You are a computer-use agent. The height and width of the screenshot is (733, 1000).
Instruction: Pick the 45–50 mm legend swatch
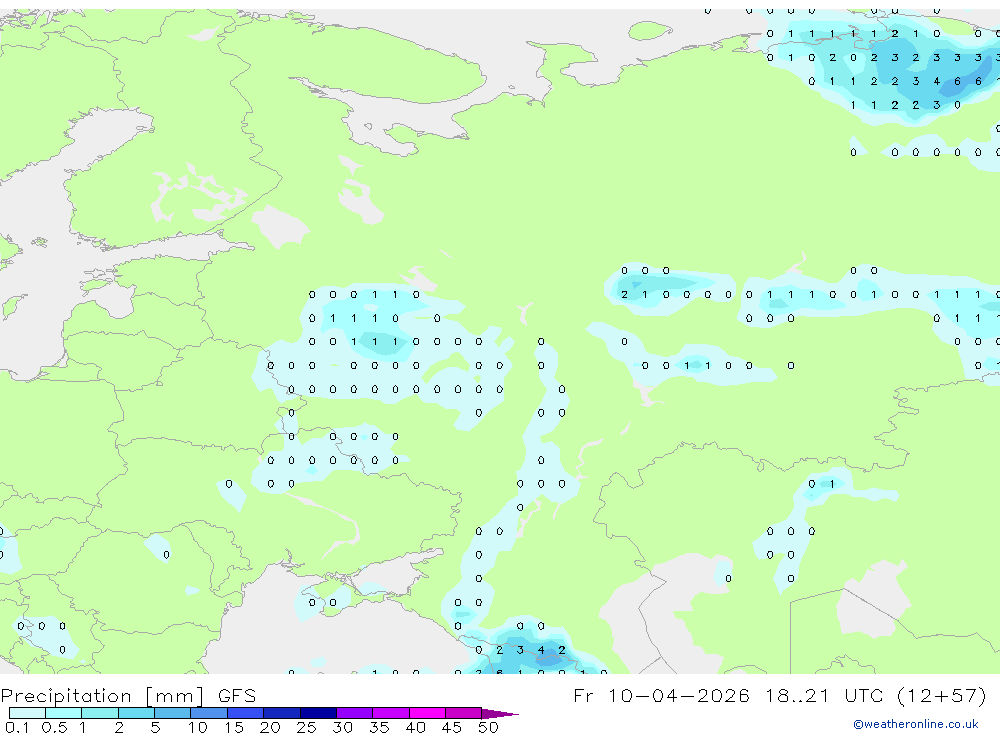coord(464,713)
